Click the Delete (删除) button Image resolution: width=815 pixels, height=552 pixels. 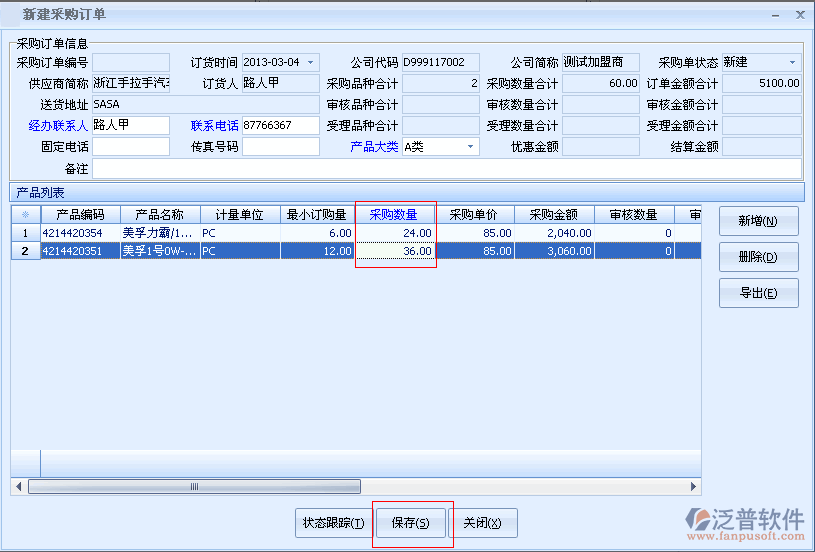[x=757, y=257]
